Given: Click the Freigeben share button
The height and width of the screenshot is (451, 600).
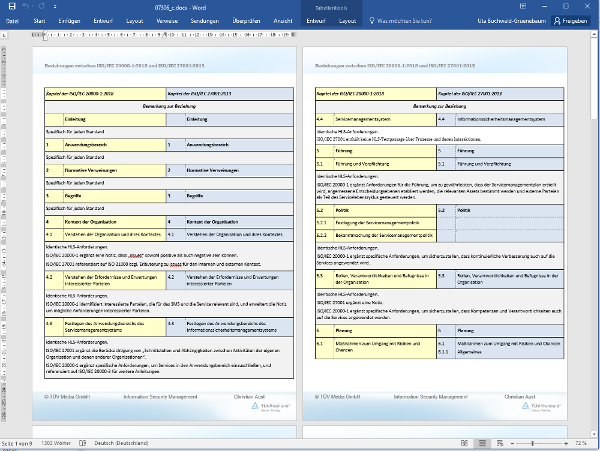Looking at the screenshot, I should coord(570,21).
